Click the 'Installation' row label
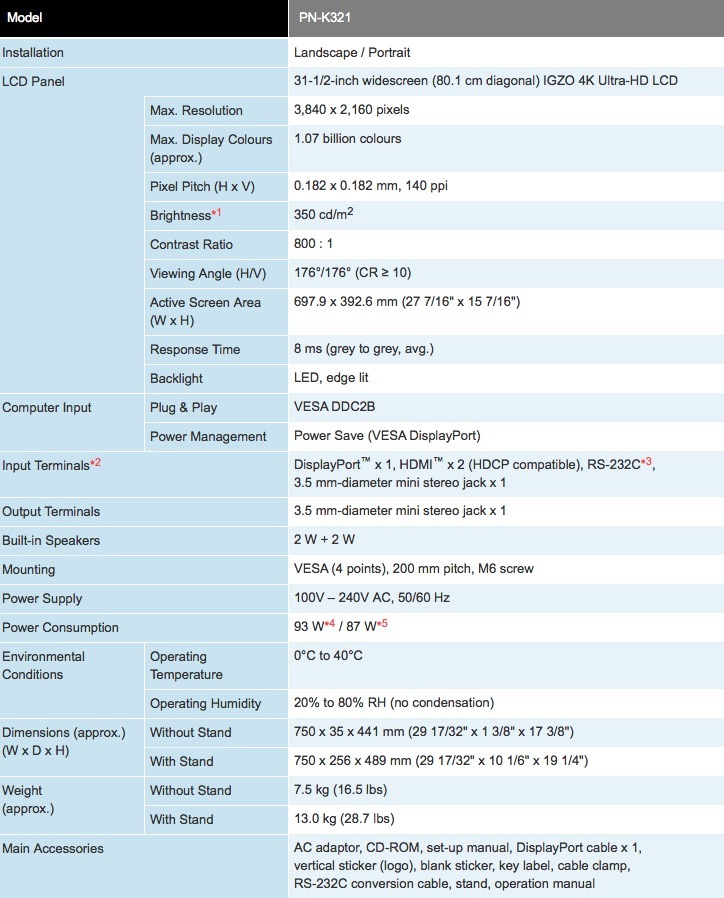 coord(33,53)
